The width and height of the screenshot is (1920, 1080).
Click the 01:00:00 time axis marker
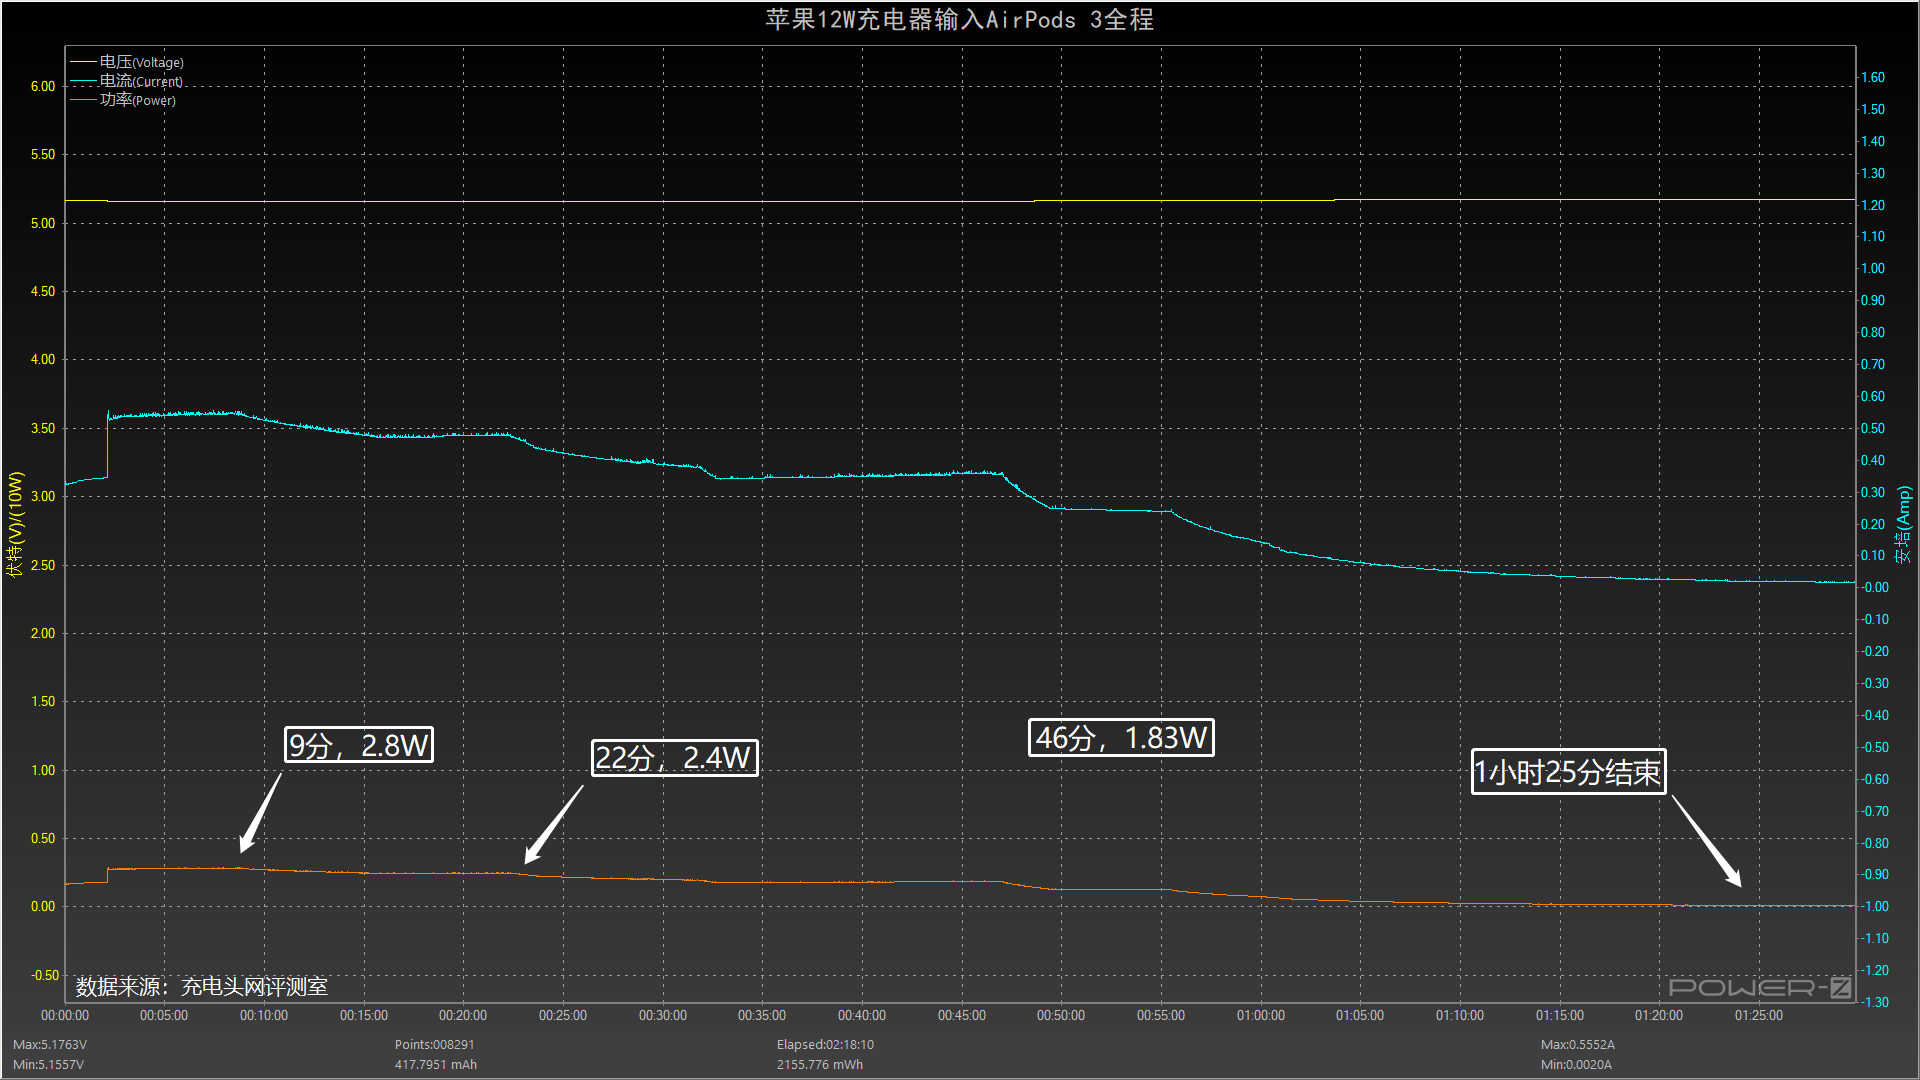point(1260,1015)
